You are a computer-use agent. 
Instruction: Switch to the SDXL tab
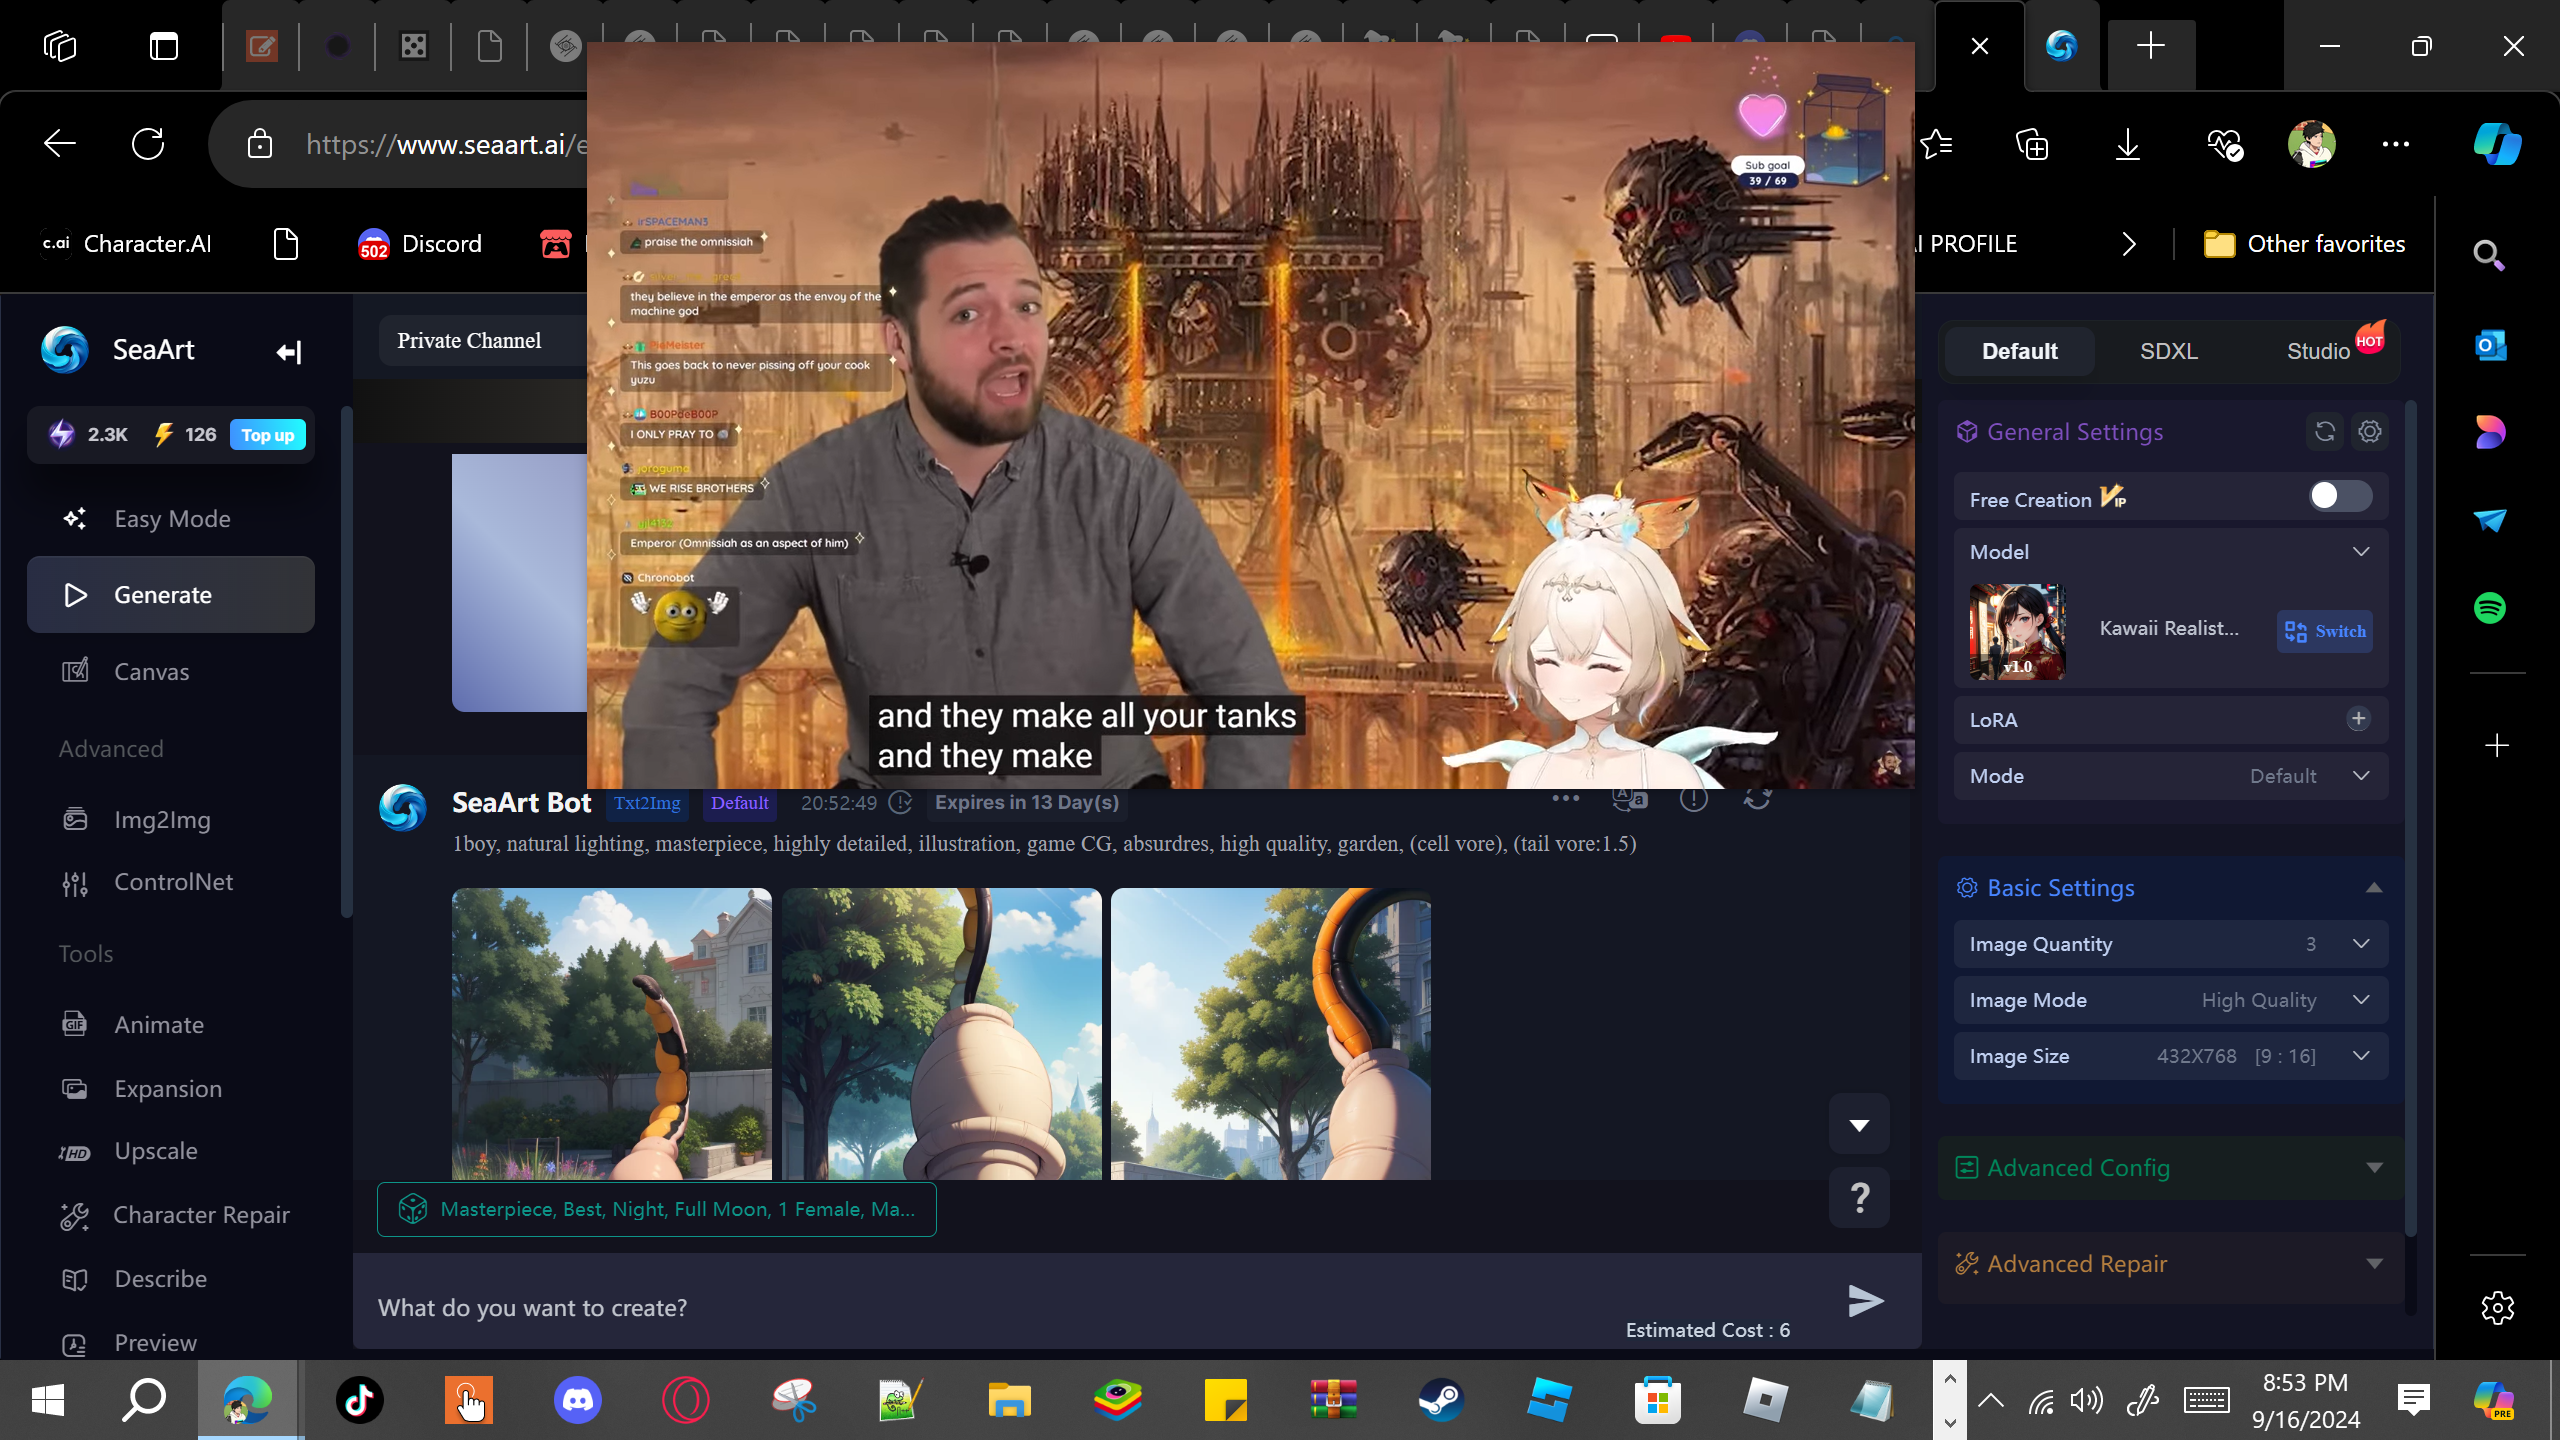tap(2169, 351)
